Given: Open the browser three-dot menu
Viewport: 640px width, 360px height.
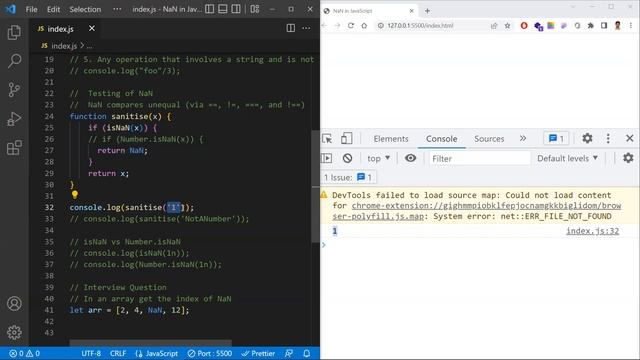Looking at the screenshot, I should tap(631, 26).
